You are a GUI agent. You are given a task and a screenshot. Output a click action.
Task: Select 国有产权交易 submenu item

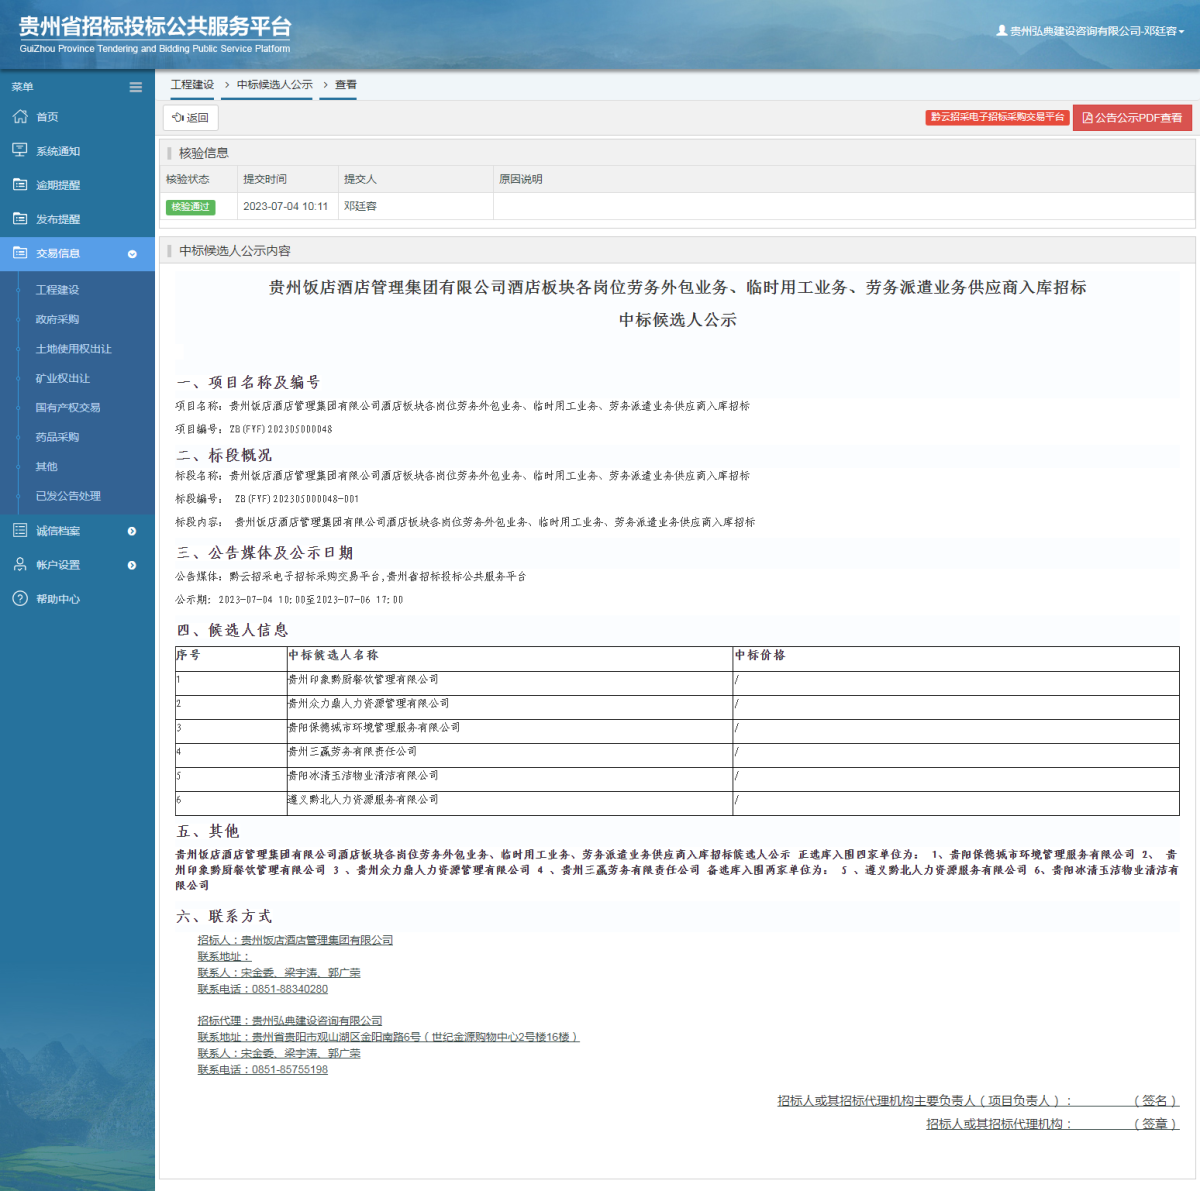click(x=68, y=407)
